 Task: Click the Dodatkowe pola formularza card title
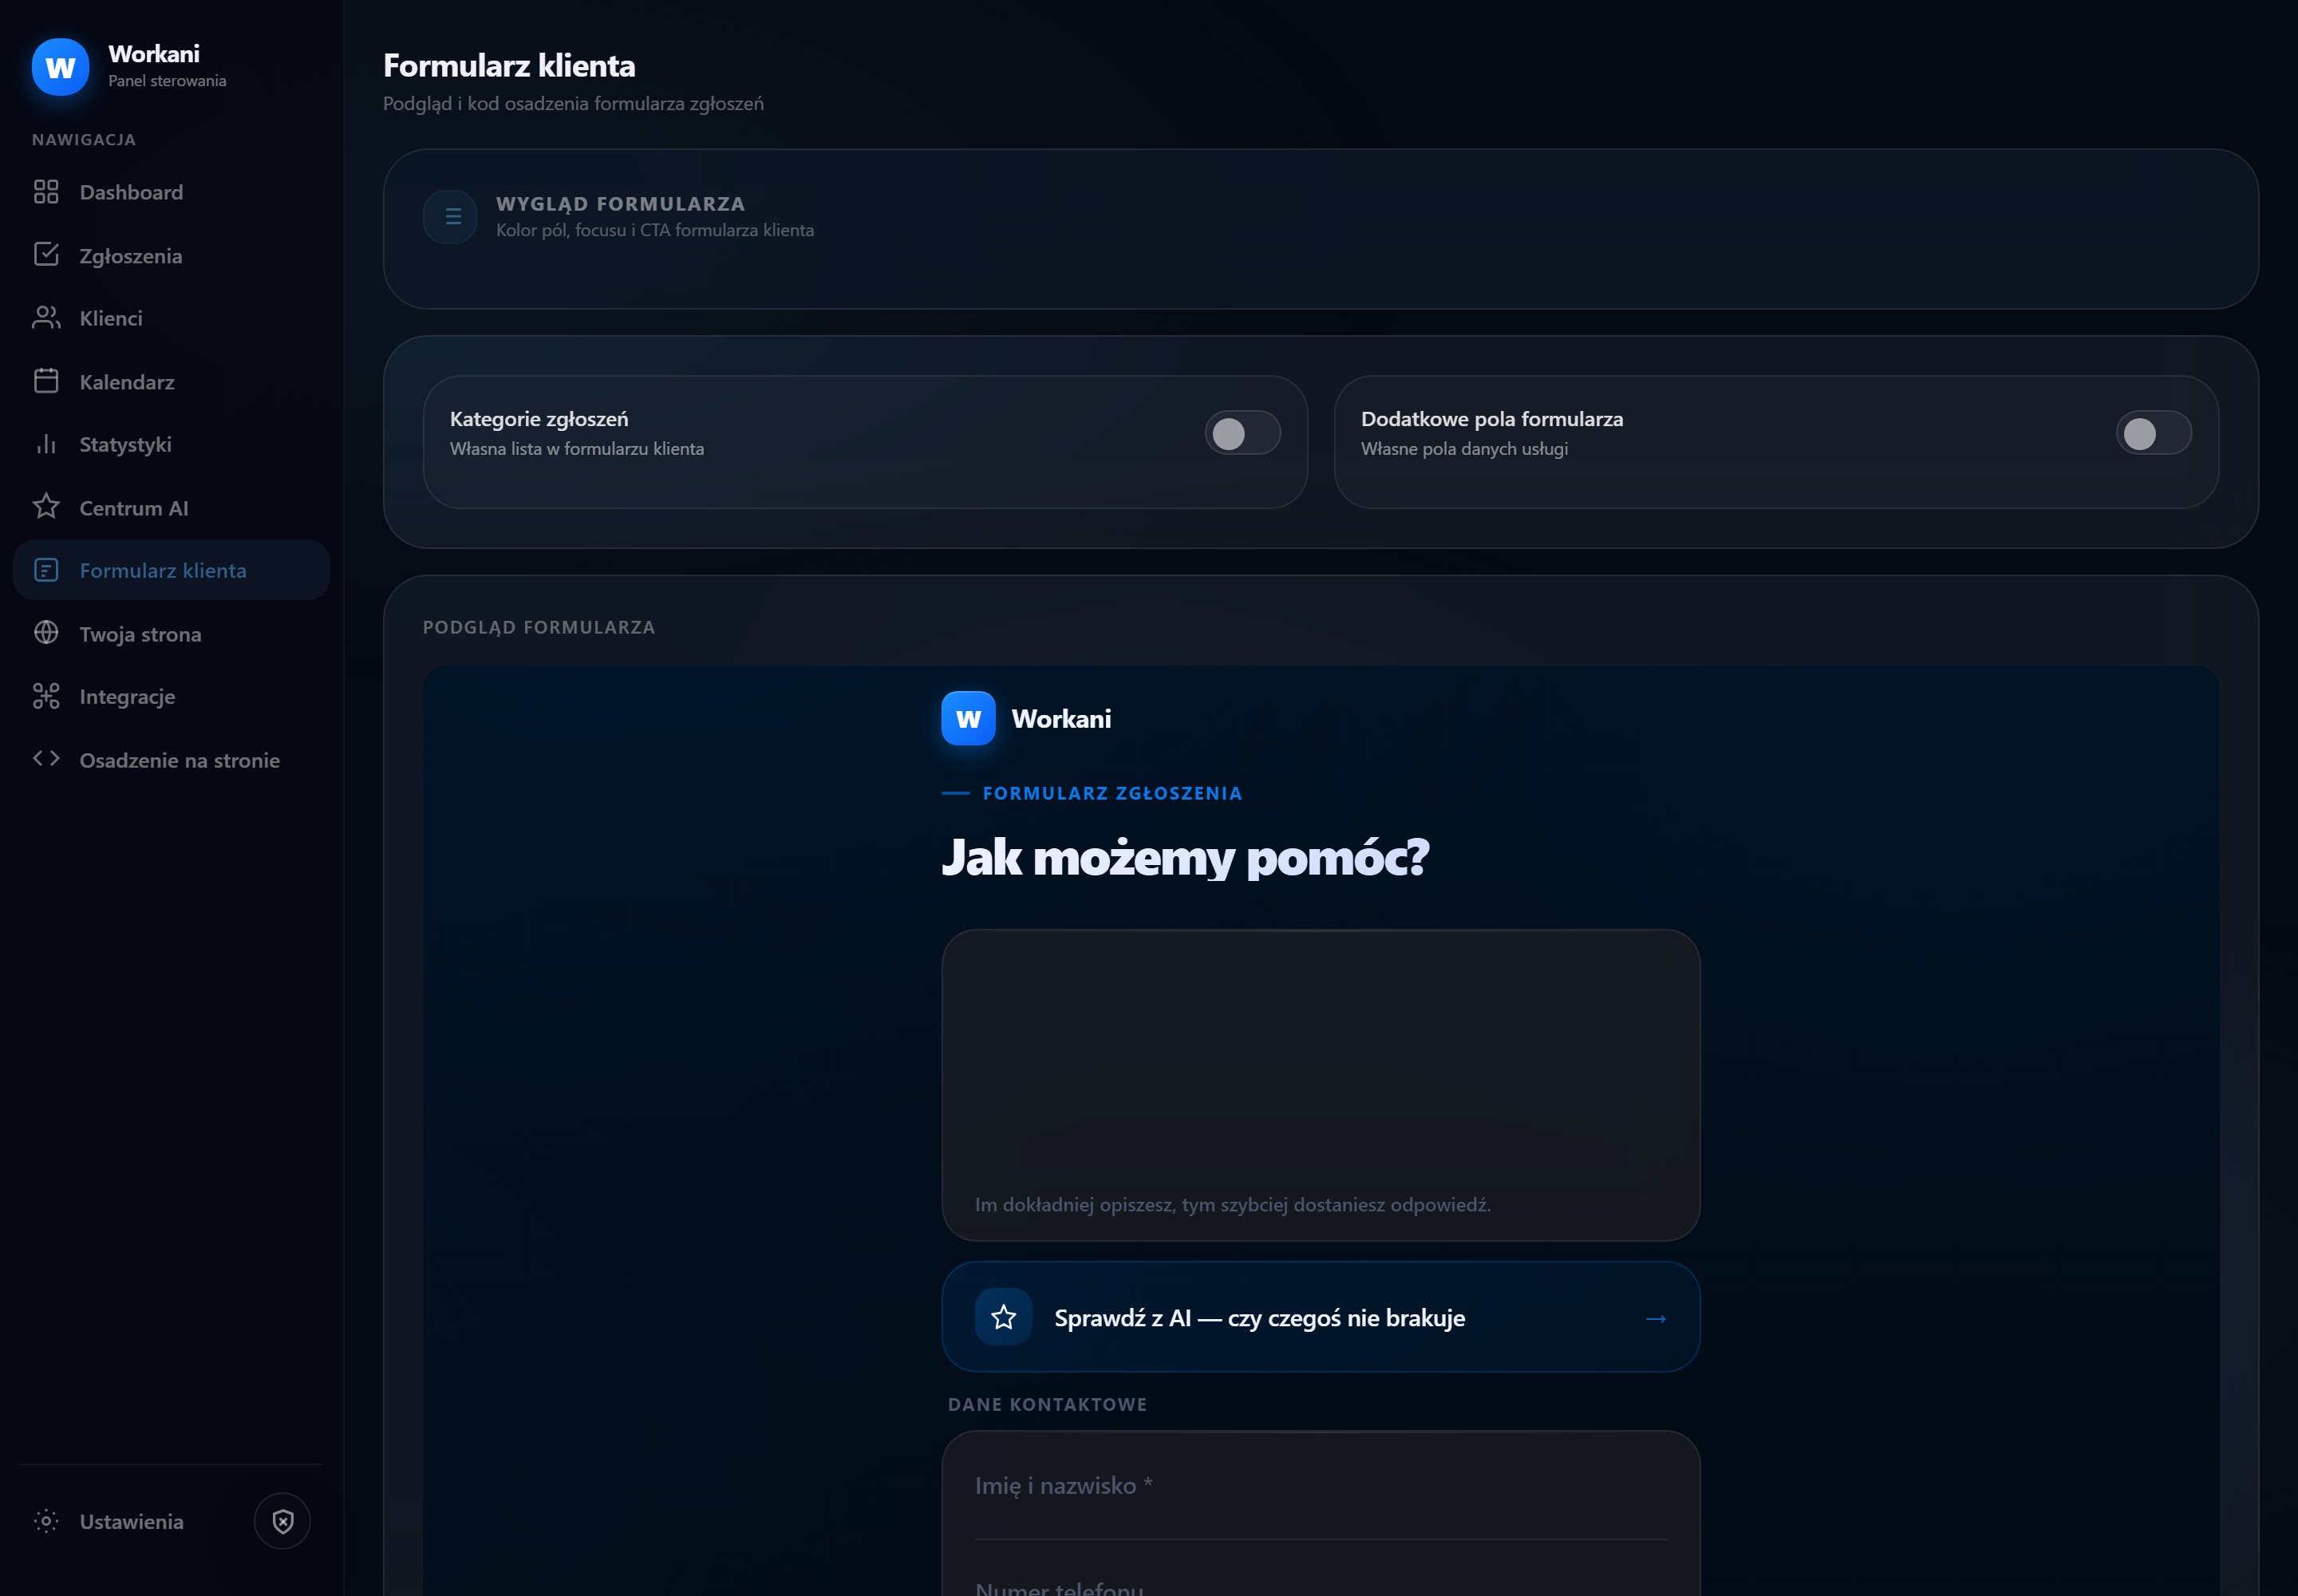(x=1492, y=419)
